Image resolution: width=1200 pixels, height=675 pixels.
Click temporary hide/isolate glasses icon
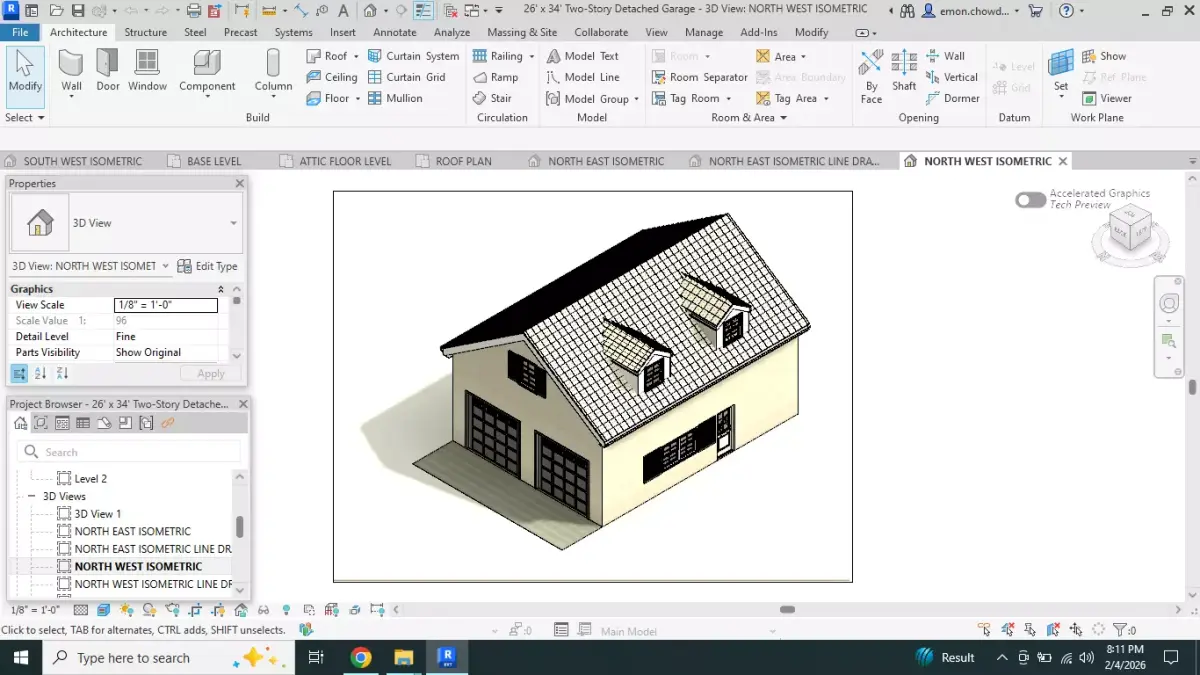tap(263, 610)
